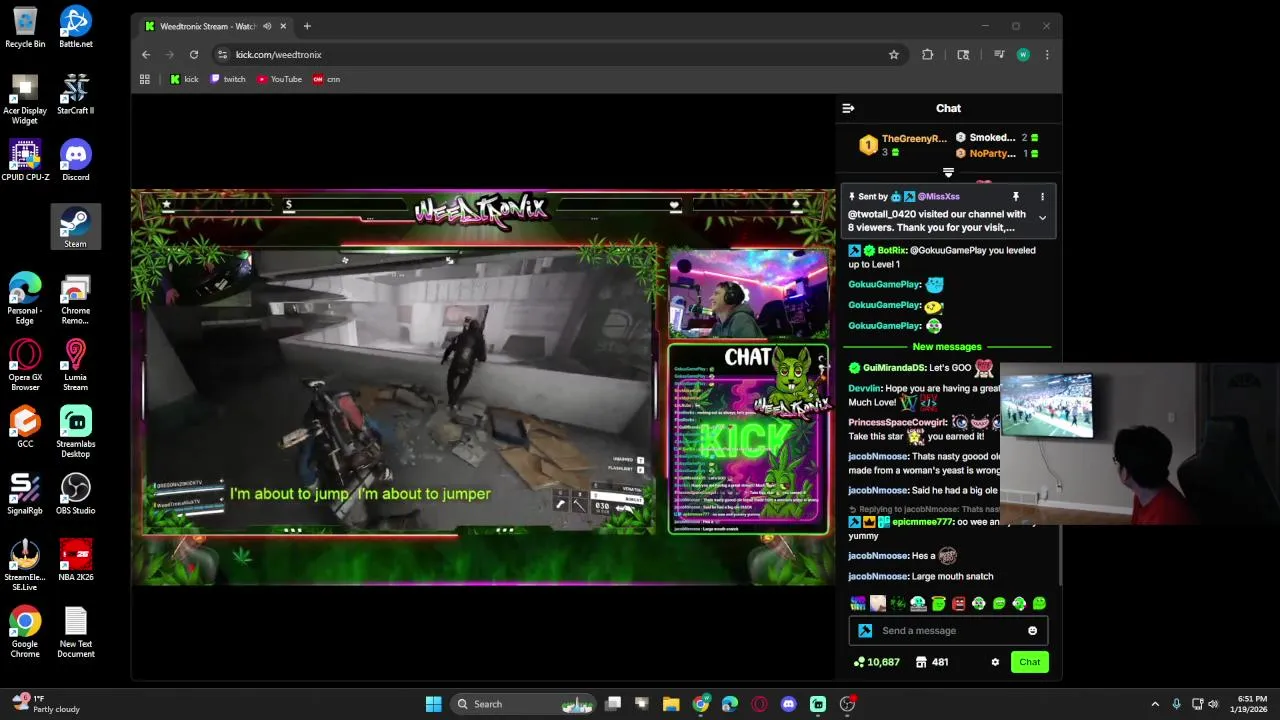Select the green halo face quick emote
This screenshot has height=720, width=1280.
click(x=938, y=604)
